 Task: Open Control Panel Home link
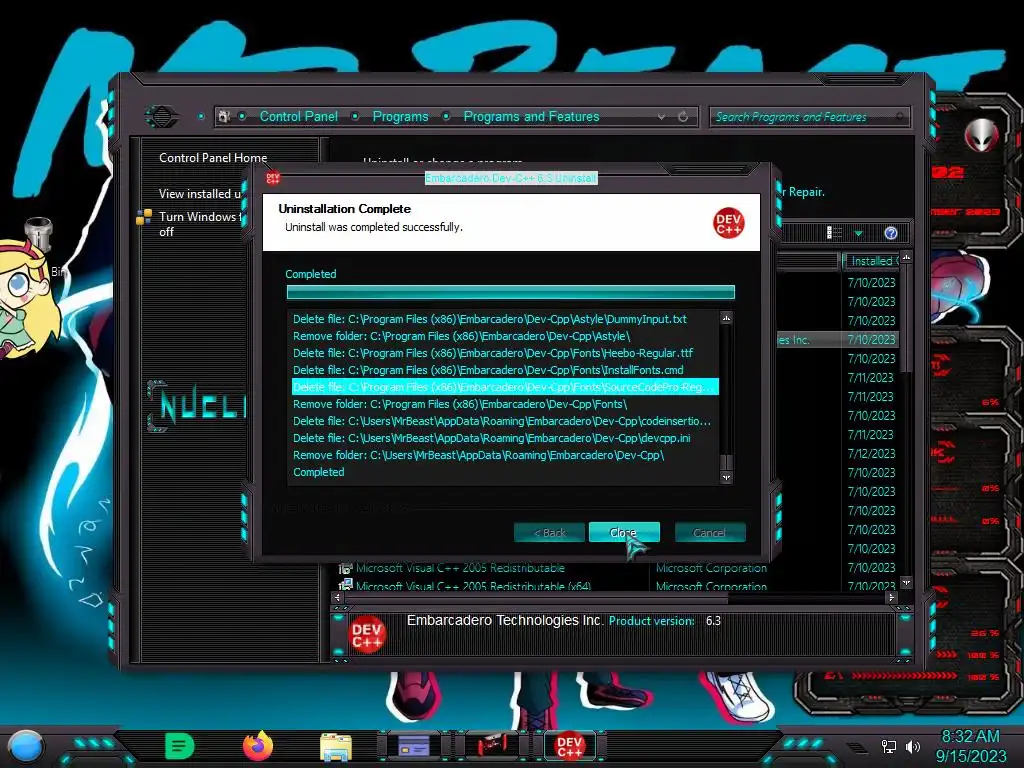pyautogui.click(x=213, y=157)
